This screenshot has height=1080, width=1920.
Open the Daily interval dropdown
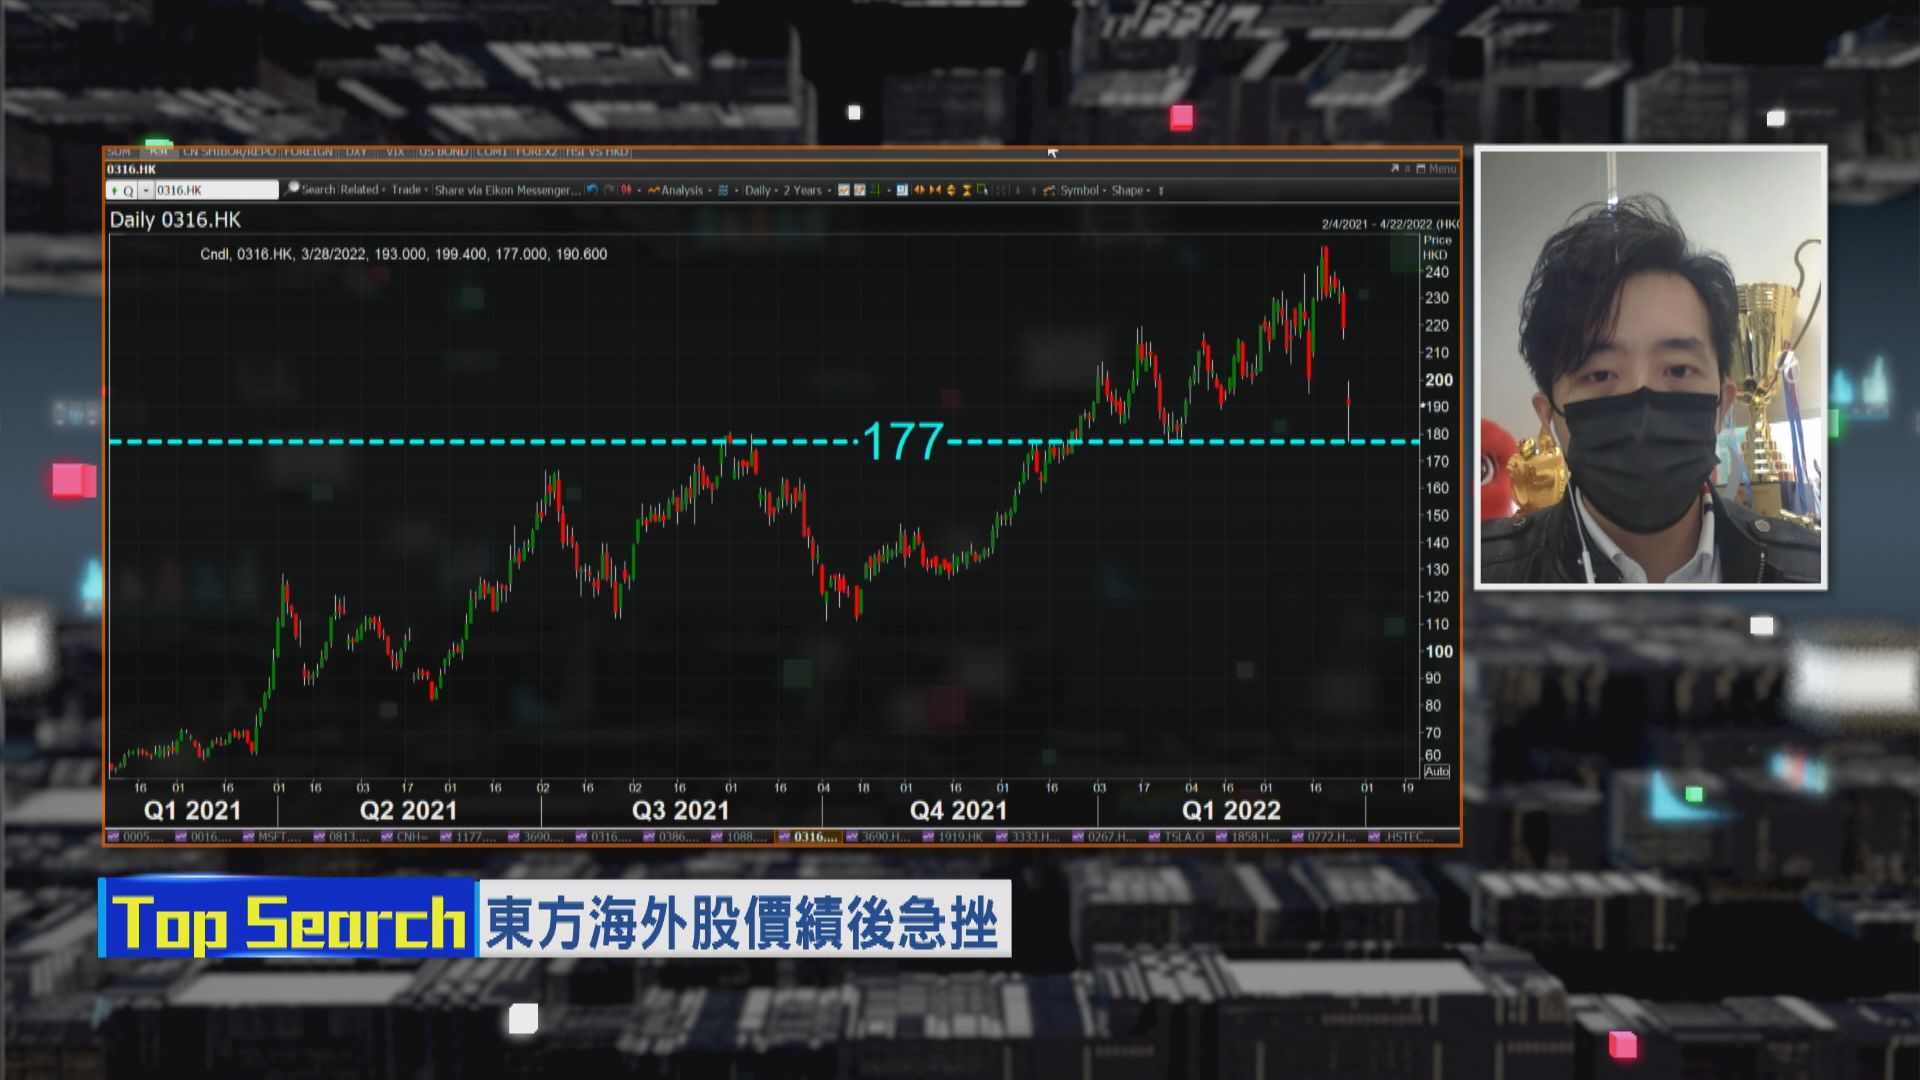(759, 190)
